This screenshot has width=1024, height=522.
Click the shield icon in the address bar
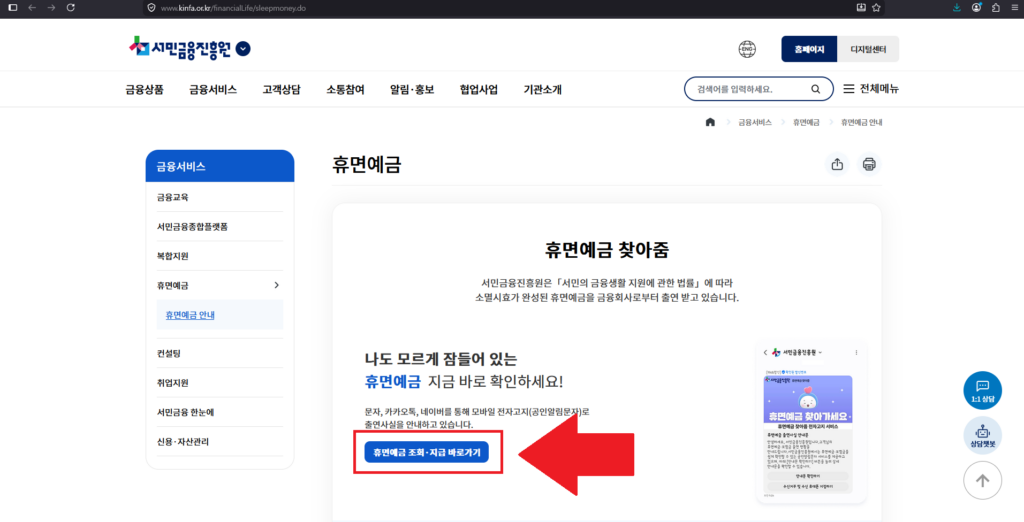[x=152, y=8]
